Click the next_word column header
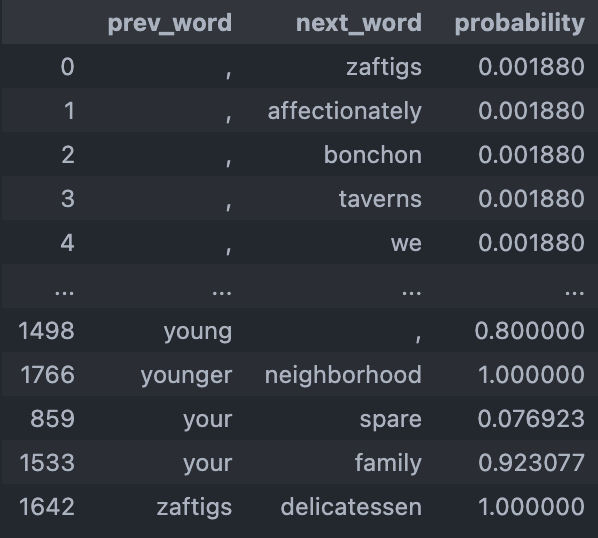 (359, 23)
